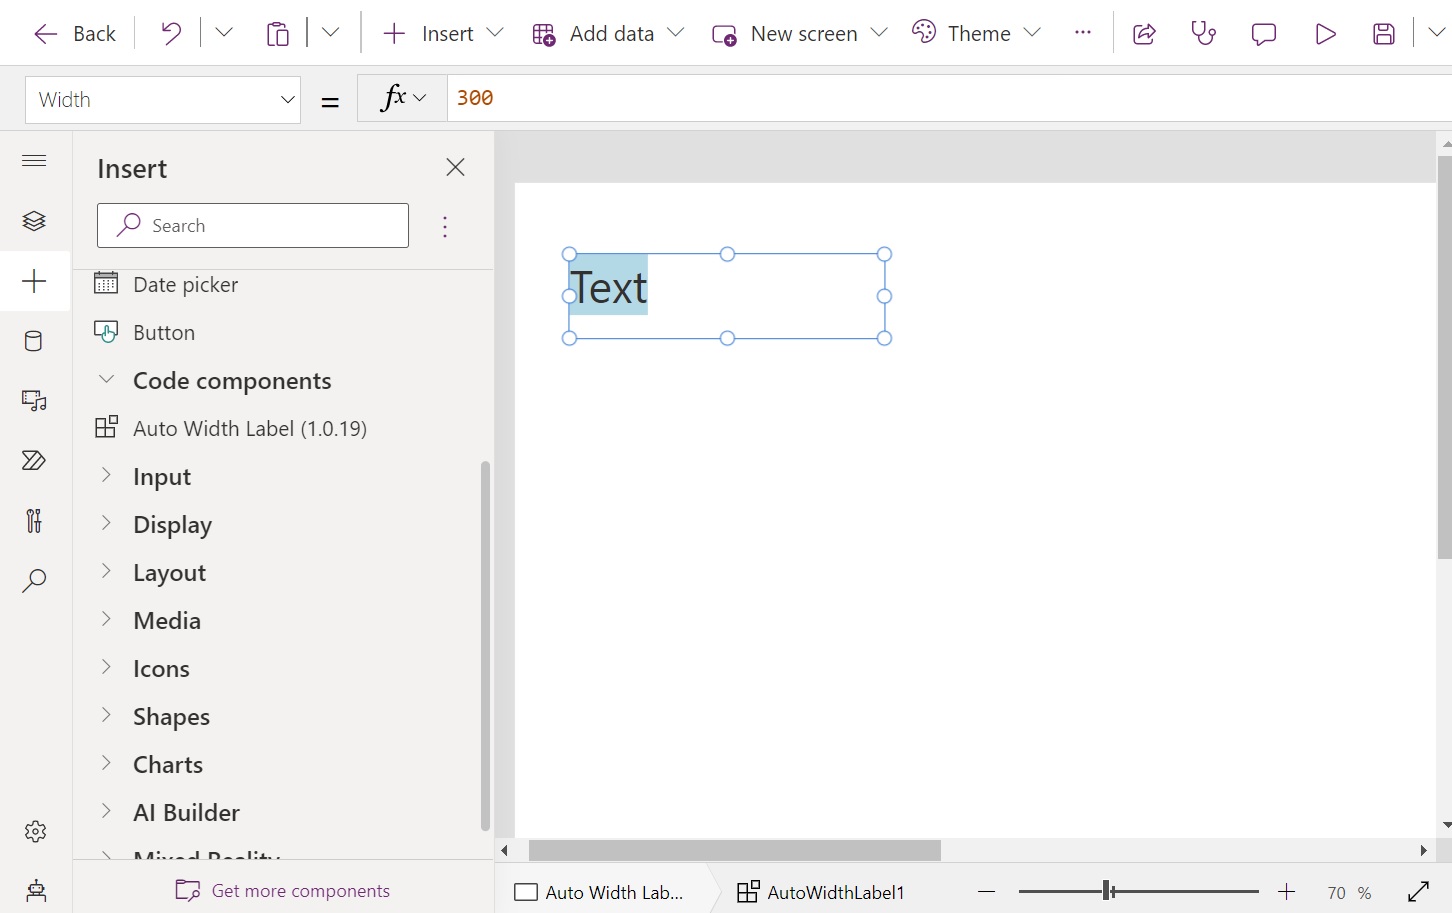1452x913 pixels.
Task: Open the Power Automate panel
Action: pos(34,460)
